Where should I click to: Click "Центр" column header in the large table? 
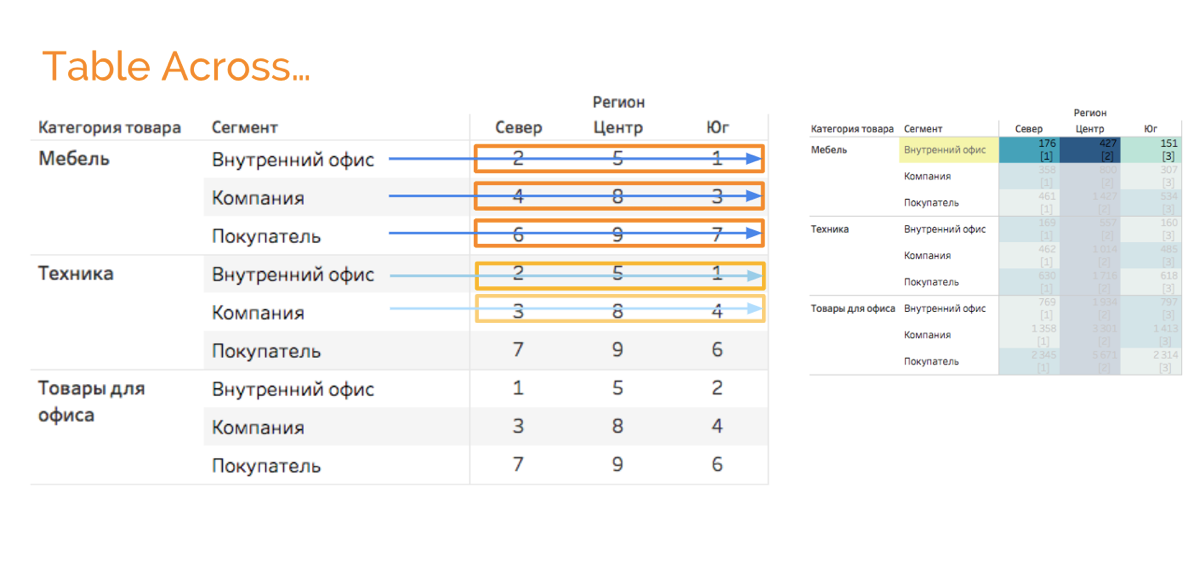tap(618, 127)
